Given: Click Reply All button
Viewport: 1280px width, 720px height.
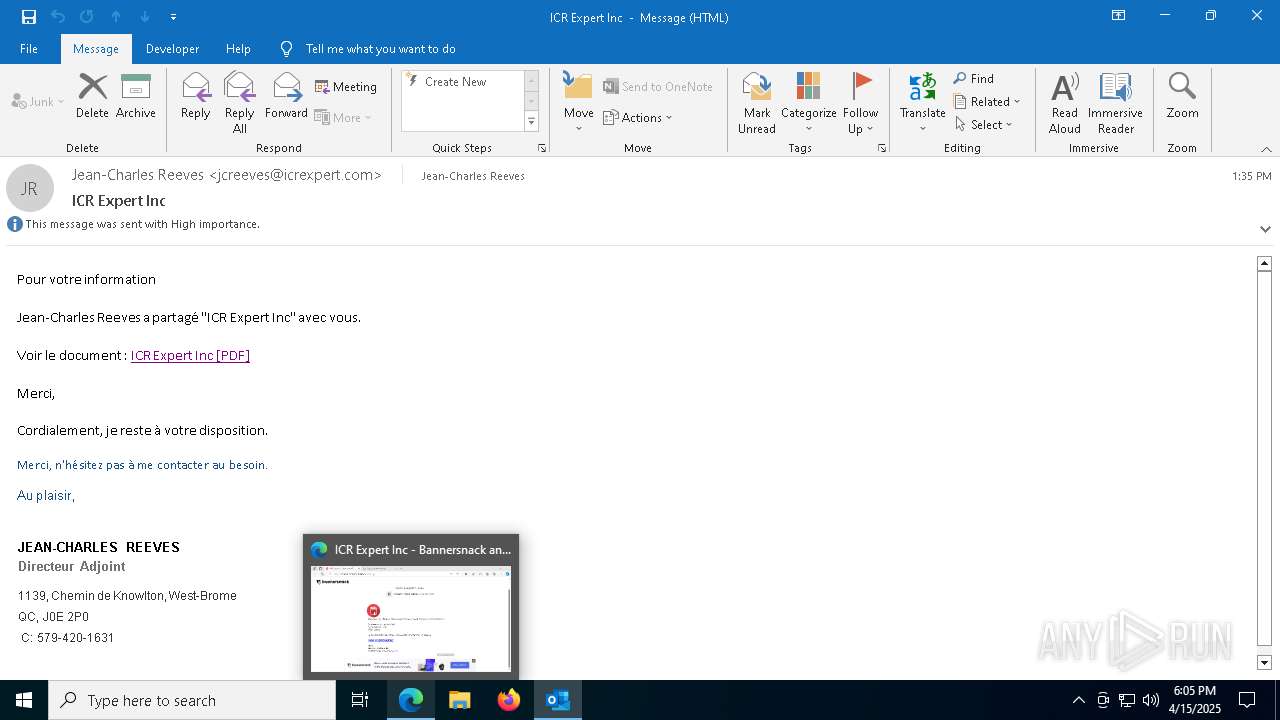Looking at the screenshot, I should click(x=239, y=103).
